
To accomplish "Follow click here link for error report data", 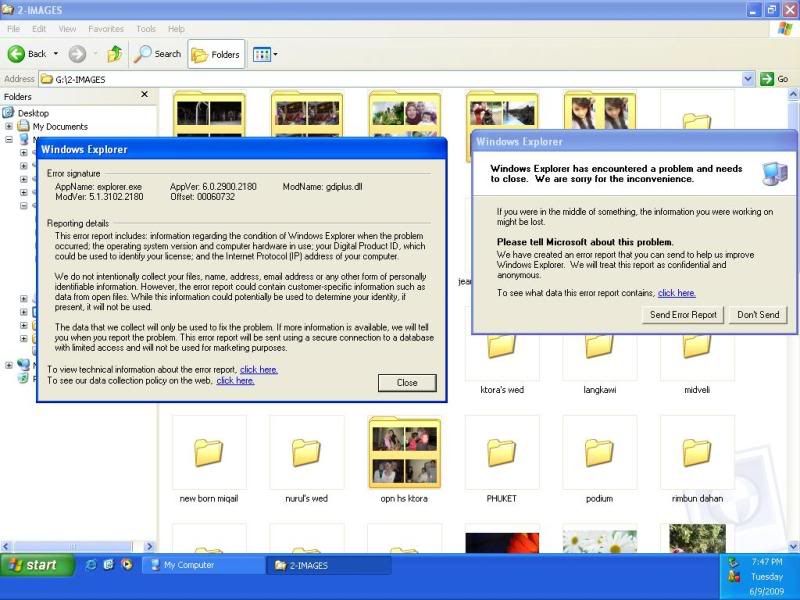I will point(677,293).
